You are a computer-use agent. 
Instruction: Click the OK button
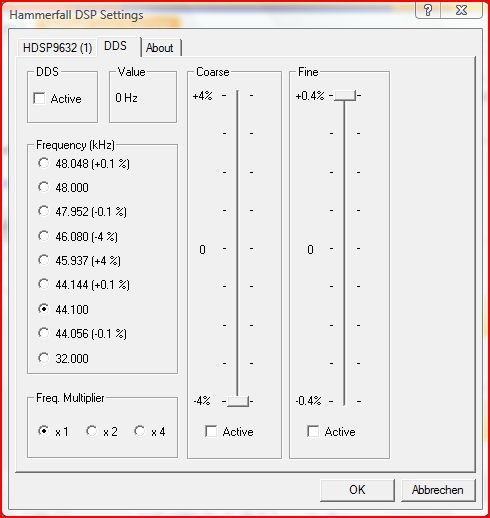(x=357, y=490)
